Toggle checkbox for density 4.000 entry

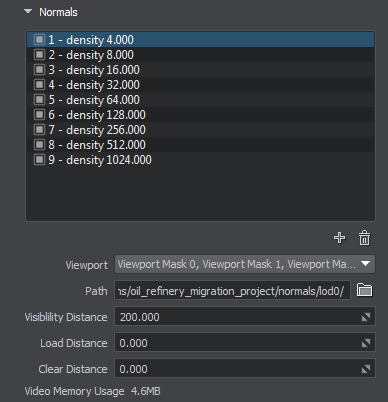coord(39,40)
